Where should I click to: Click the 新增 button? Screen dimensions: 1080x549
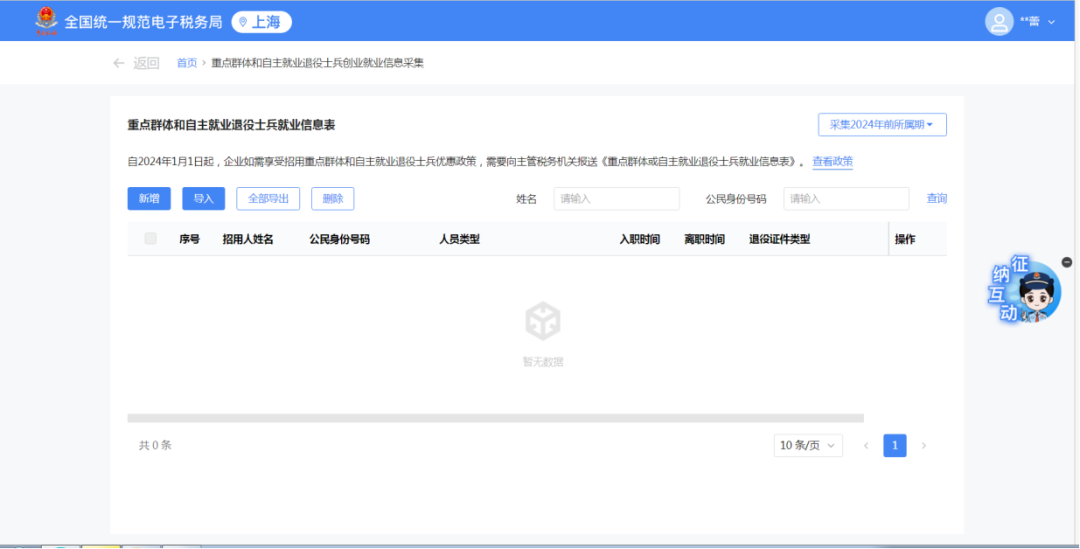click(149, 199)
